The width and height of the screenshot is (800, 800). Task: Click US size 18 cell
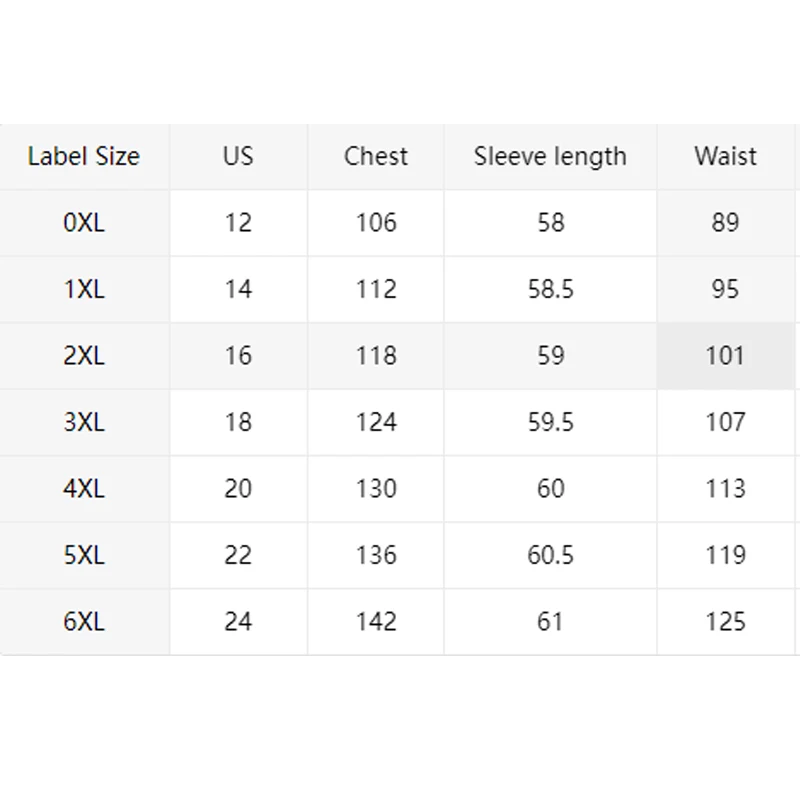click(x=238, y=422)
